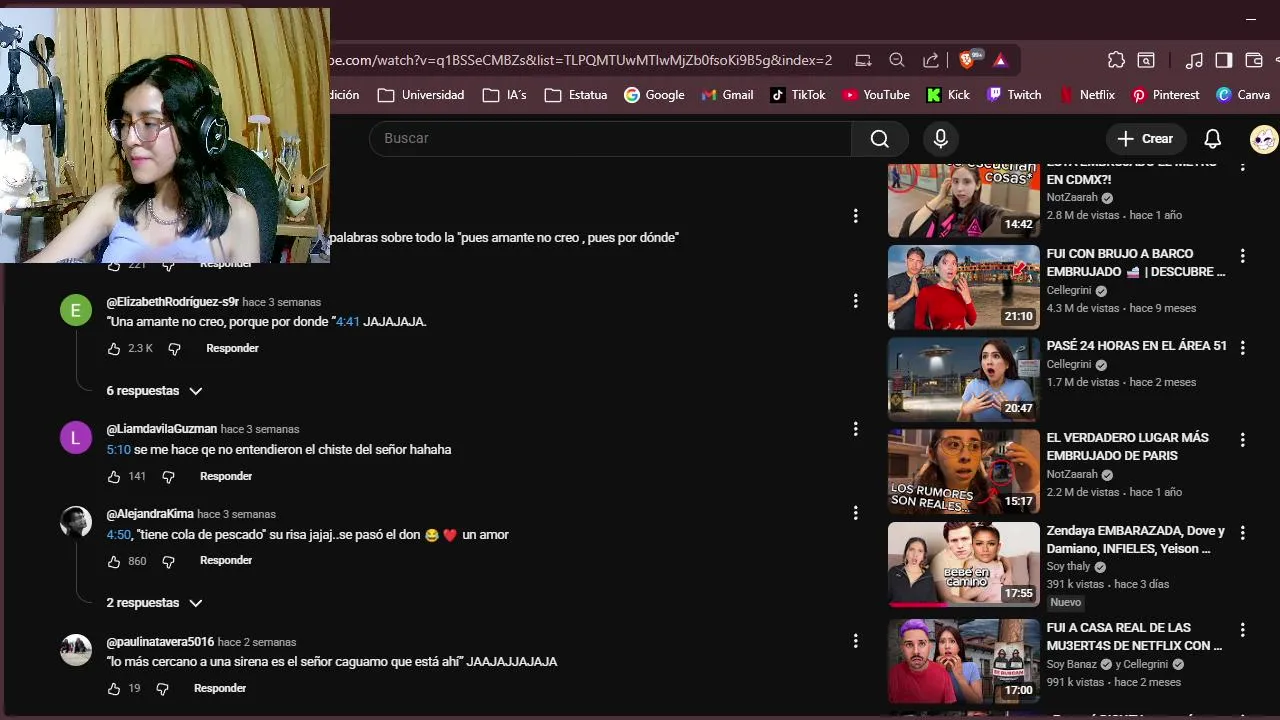This screenshot has width=1280, height=720.
Task: Open options for ElizabethRodríguez-s9r comment
Action: pyautogui.click(x=855, y=301)
